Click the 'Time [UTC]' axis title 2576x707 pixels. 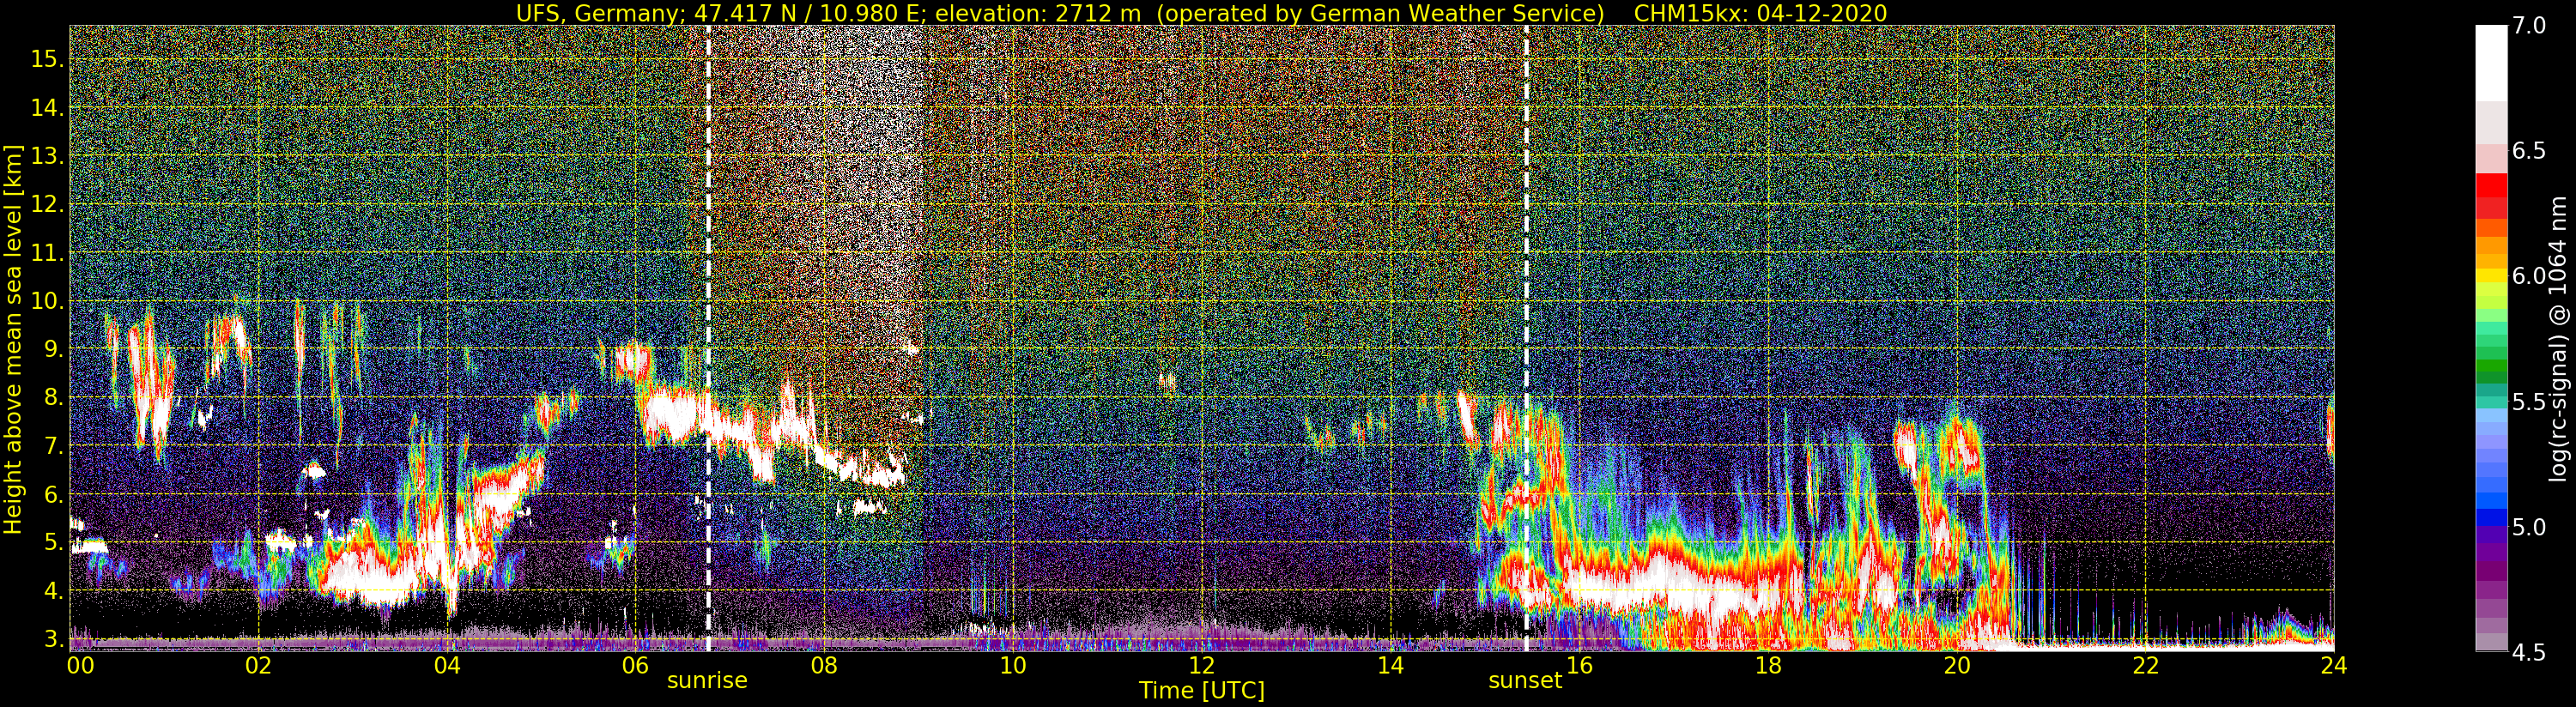point(1202,691)
